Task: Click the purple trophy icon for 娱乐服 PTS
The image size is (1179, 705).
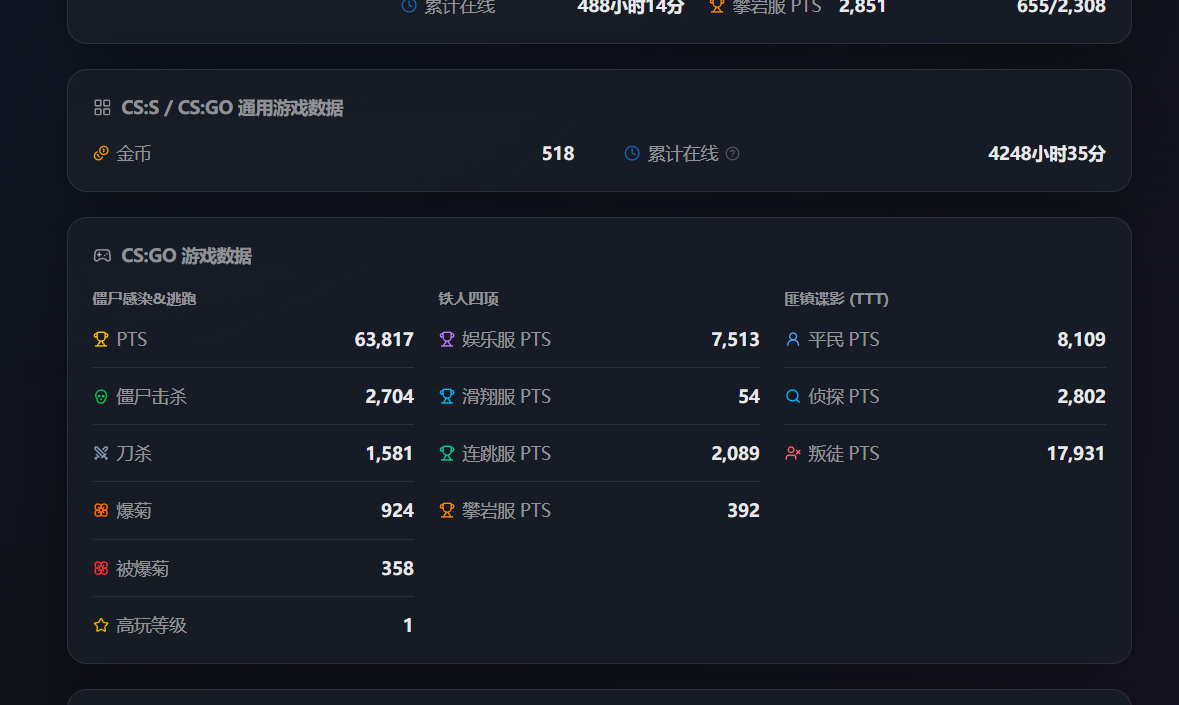Action: [447, 339]
